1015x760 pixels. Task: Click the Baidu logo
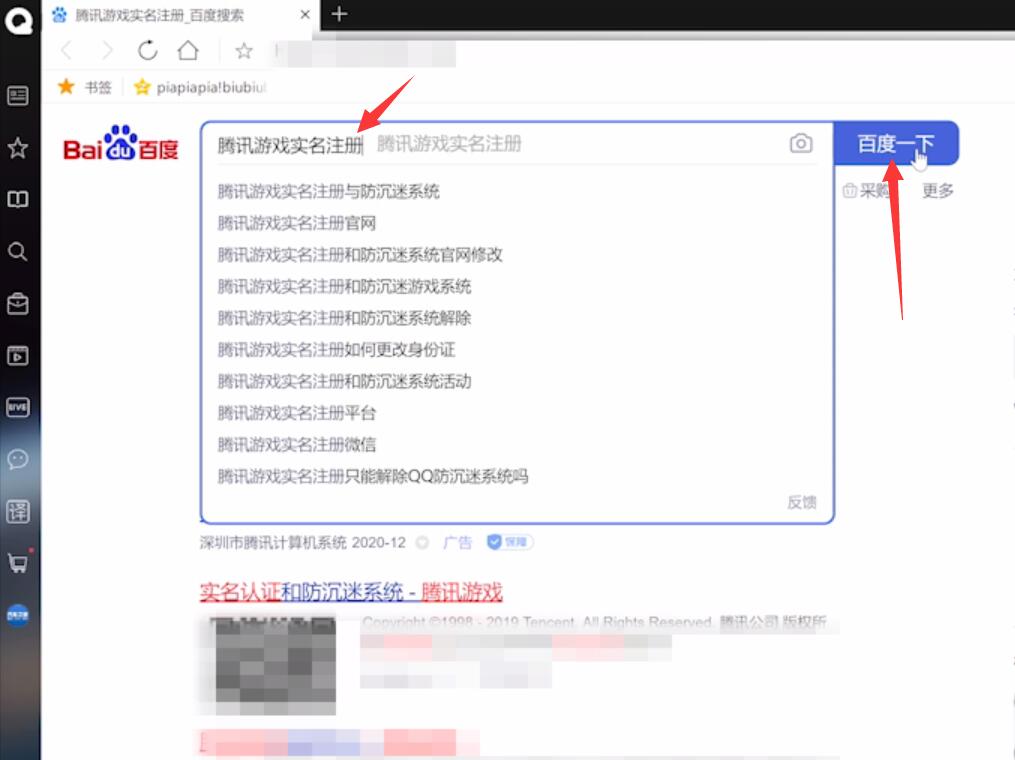point(120,143)
